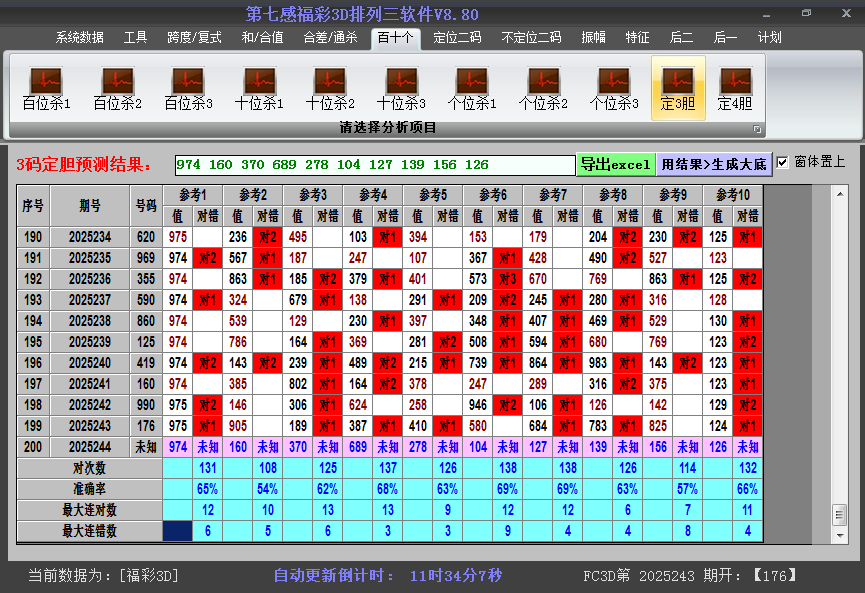The image size is (865, 593).
Task: Click the 百位杀1 analysis icon
Action: (x=46, y=88)
